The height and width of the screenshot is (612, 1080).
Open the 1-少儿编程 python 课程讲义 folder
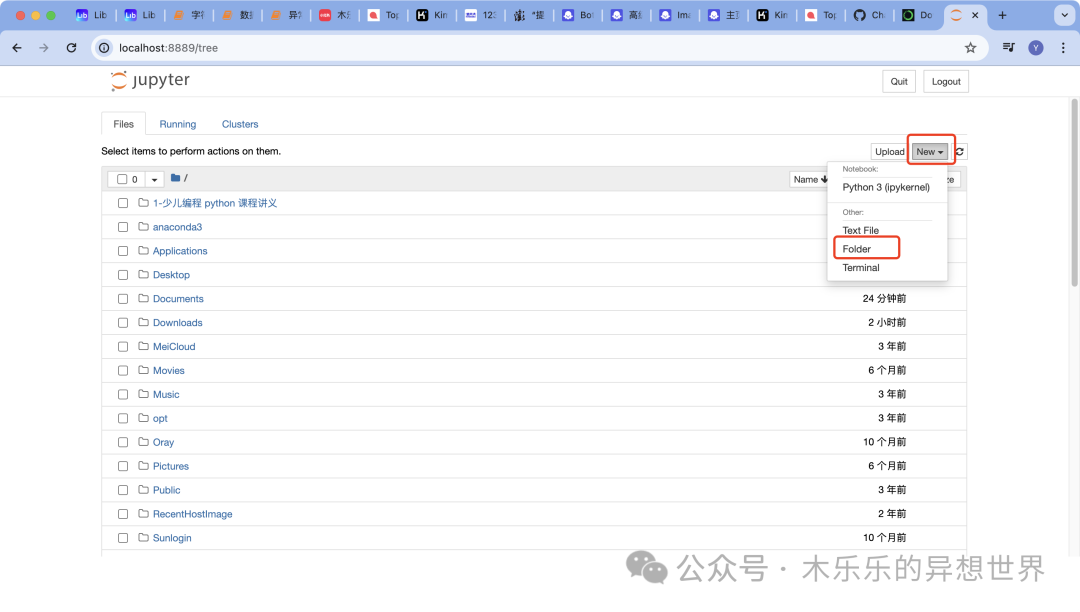[215, 203]
